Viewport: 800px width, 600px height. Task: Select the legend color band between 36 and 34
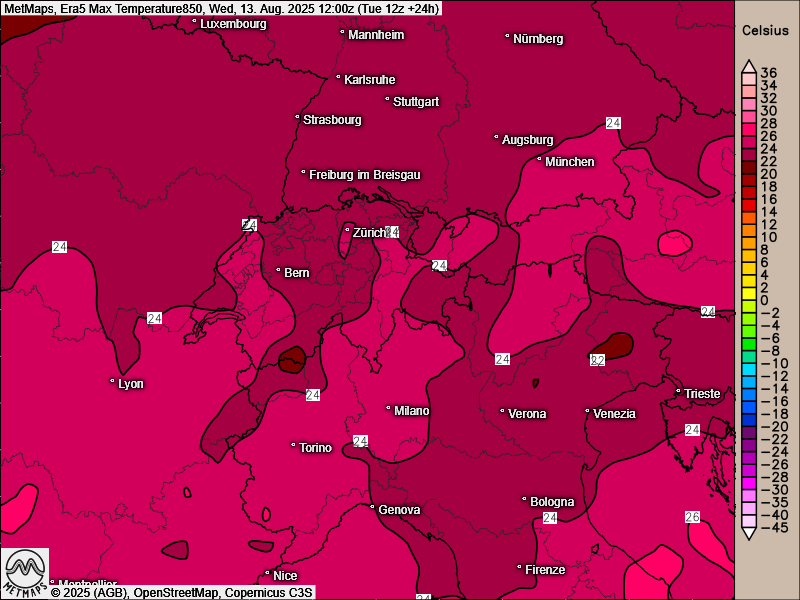[x=748, y=79]
